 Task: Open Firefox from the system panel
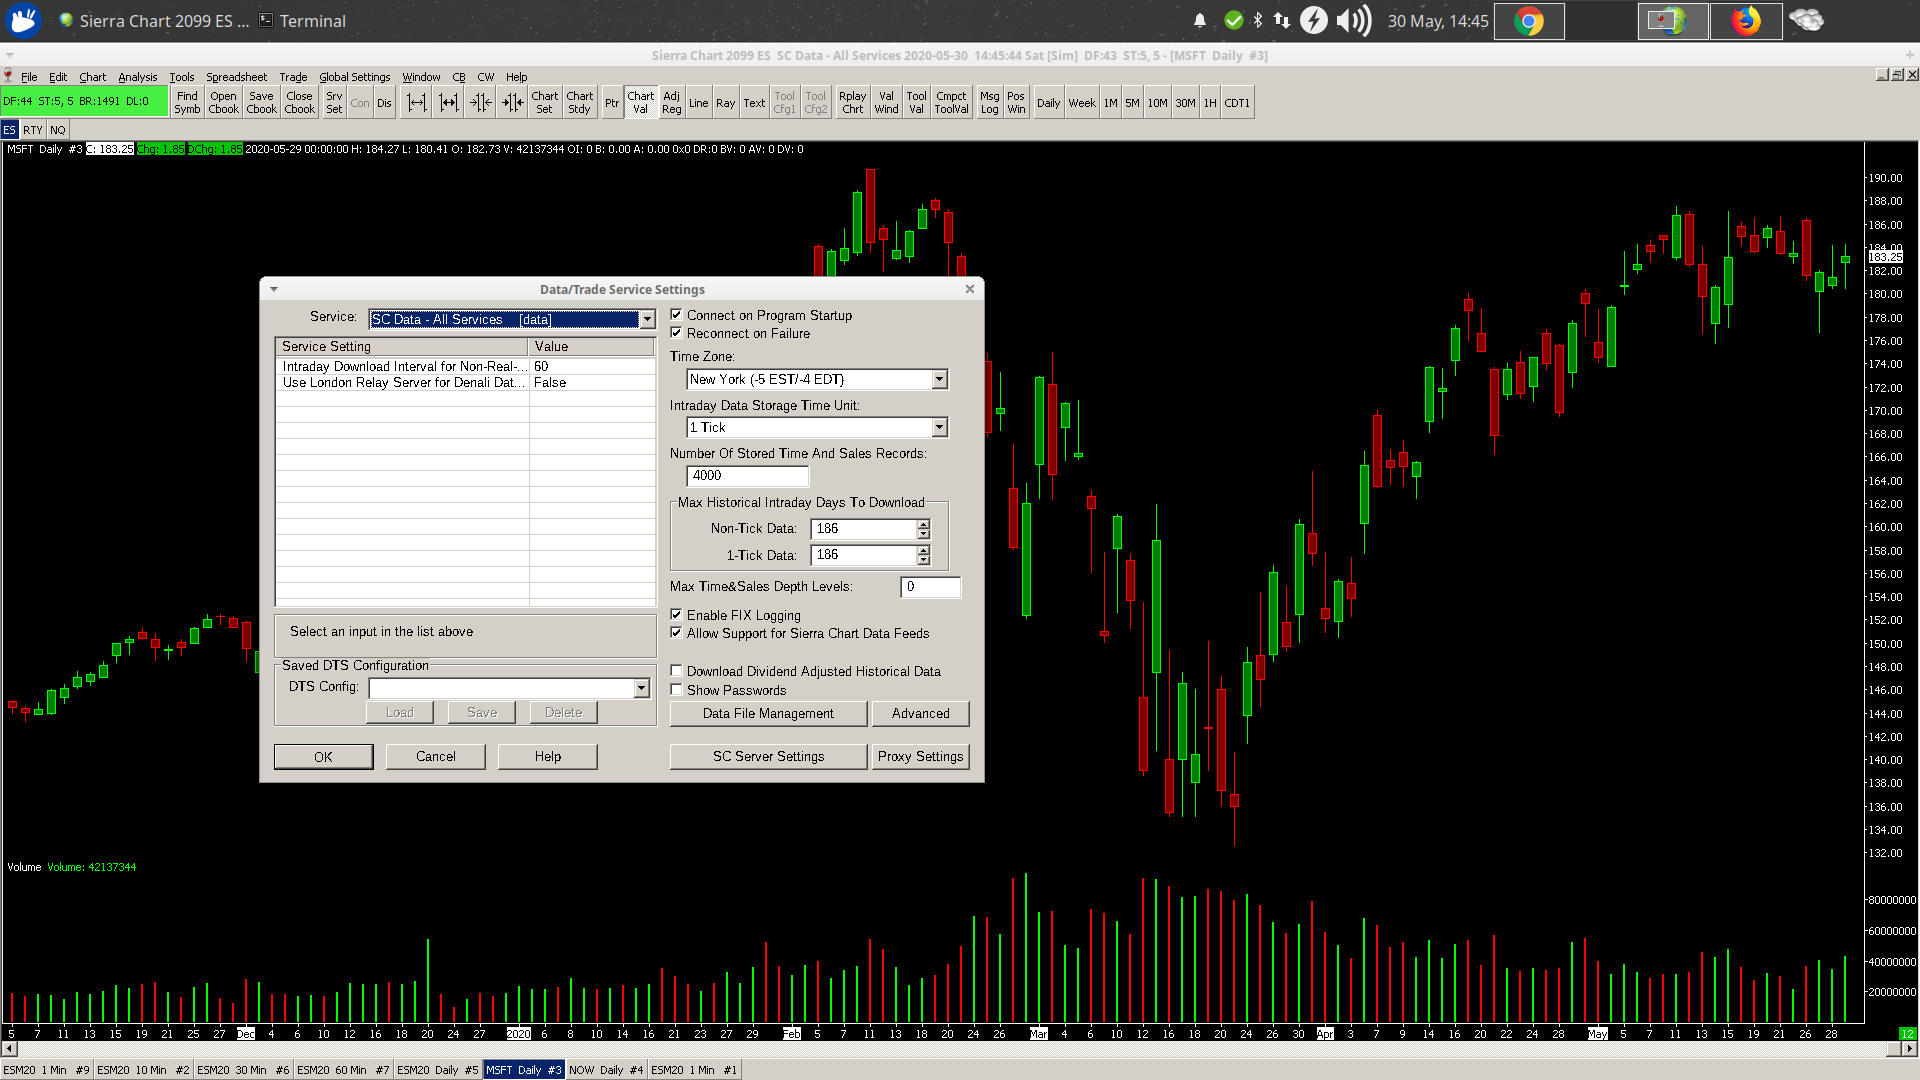click(1745, 21)
